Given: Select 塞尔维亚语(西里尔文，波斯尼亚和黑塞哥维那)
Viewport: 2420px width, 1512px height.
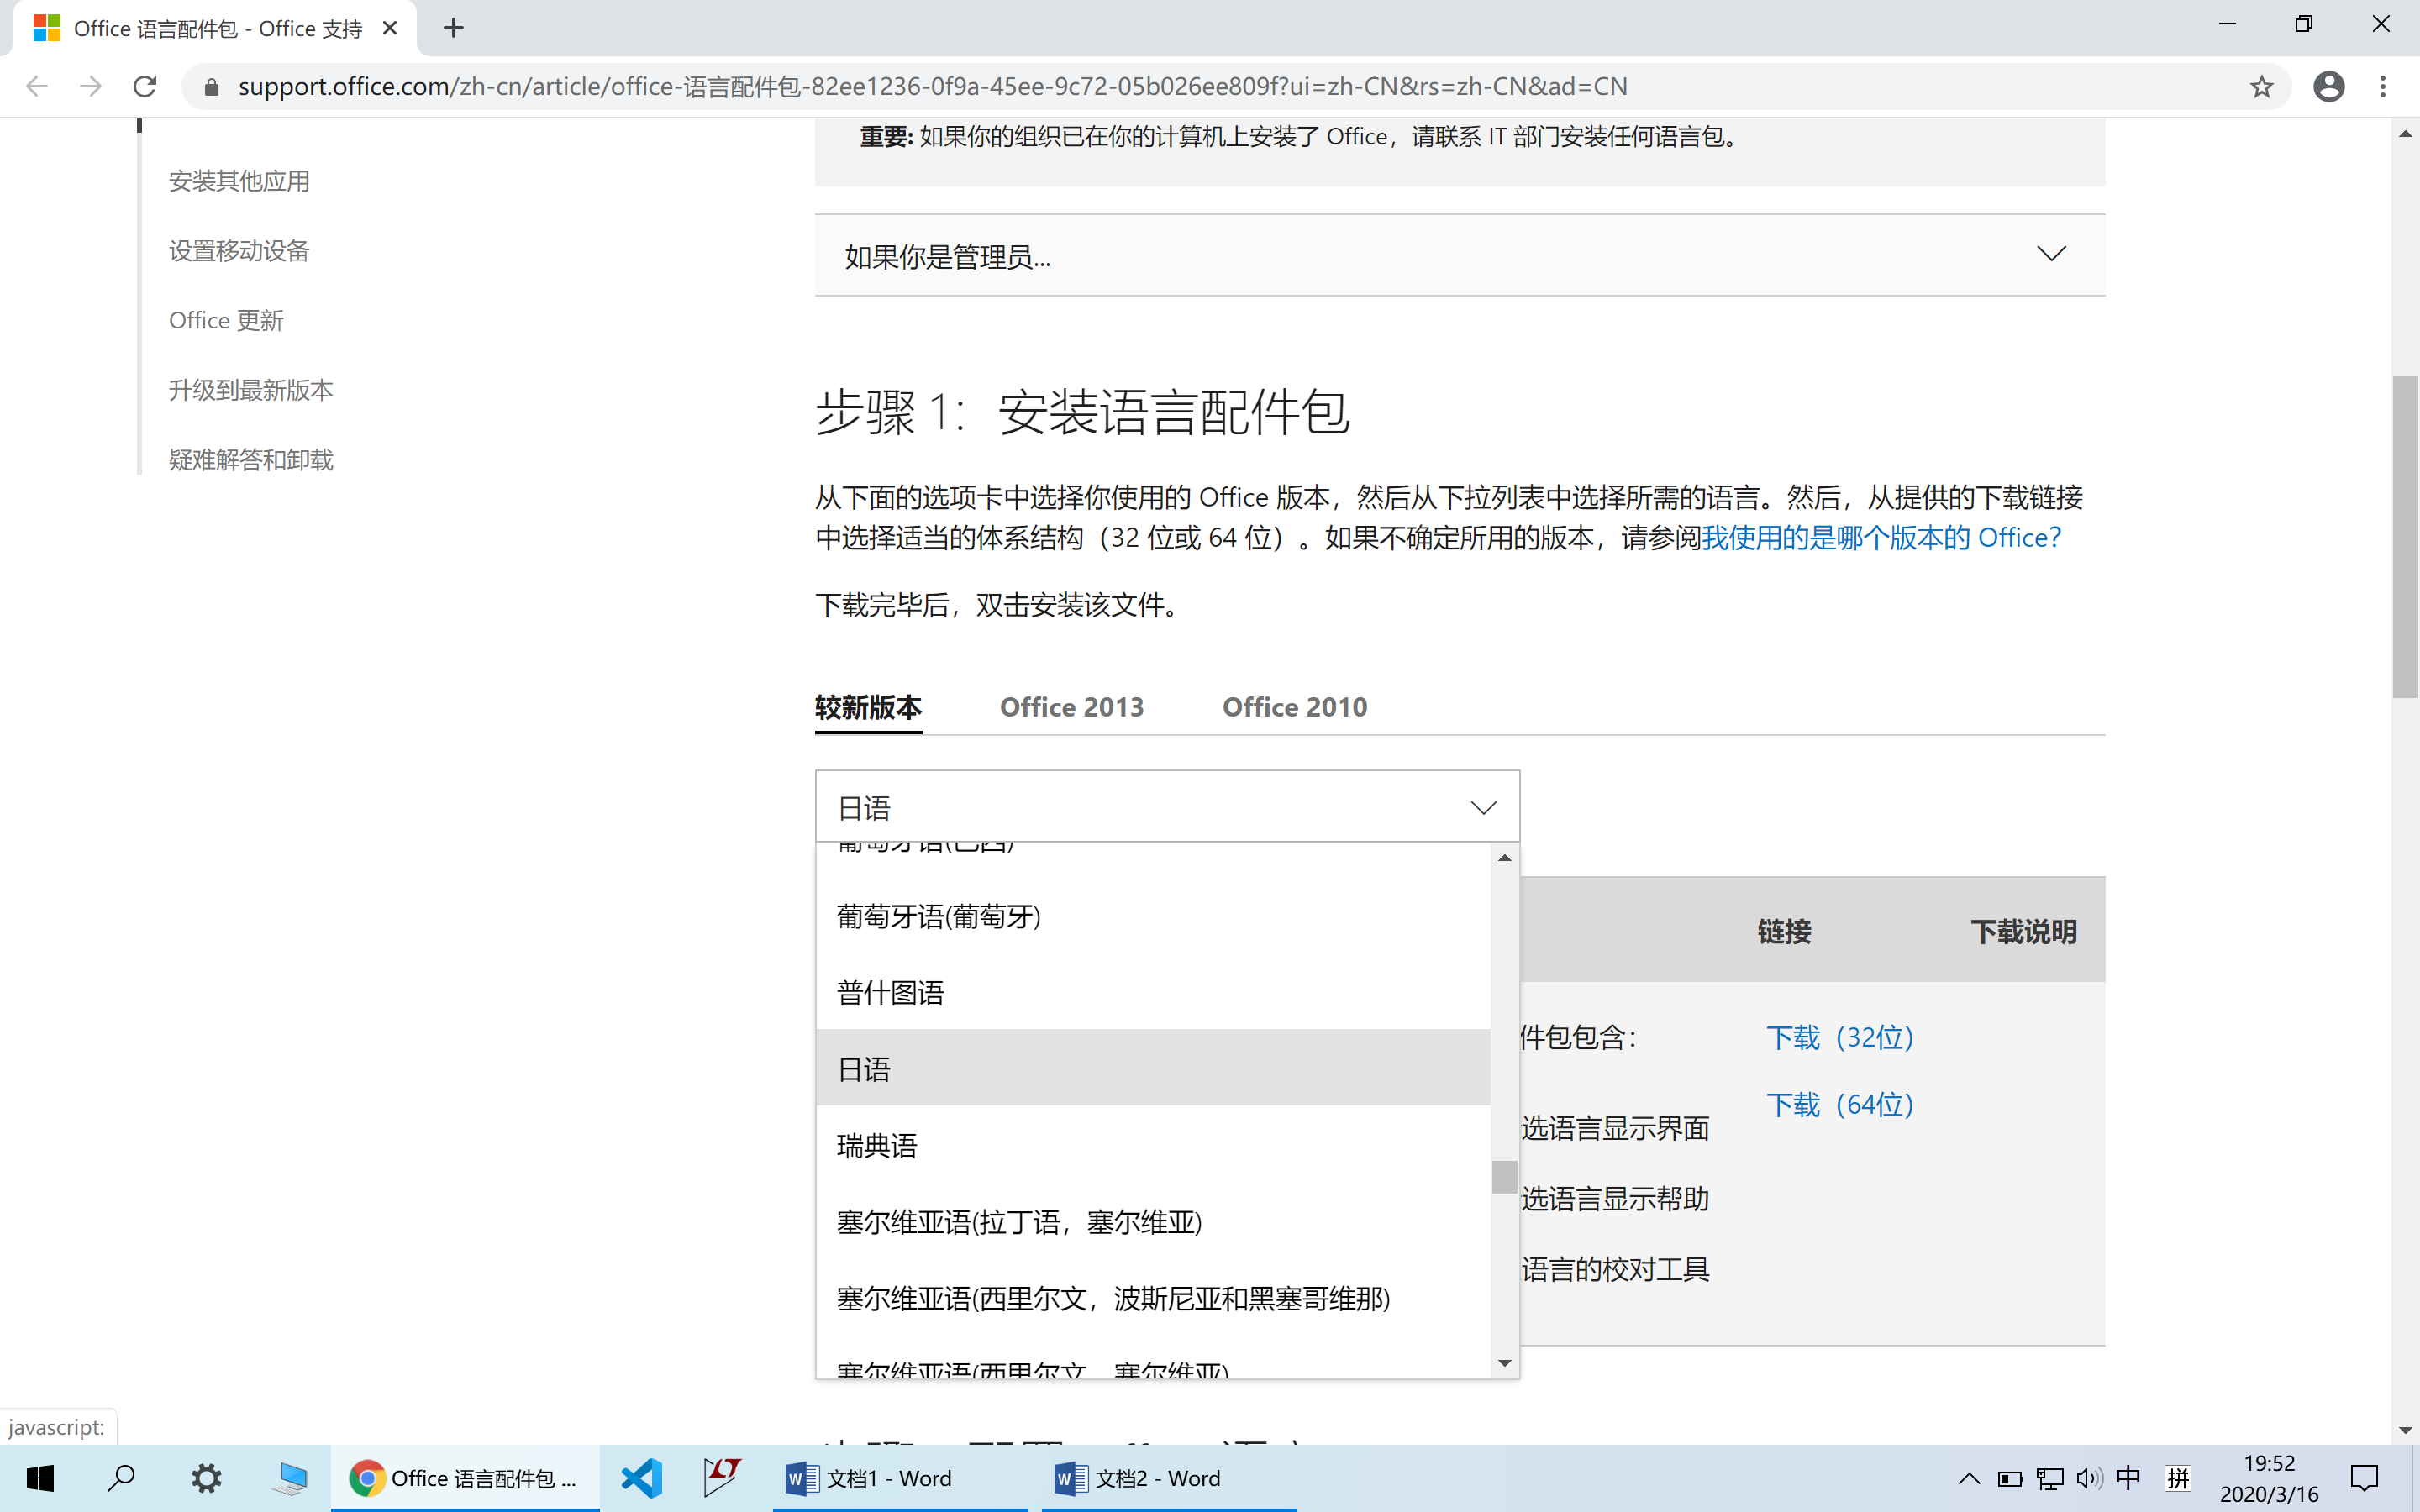Looking at the screenshot, I should 1153,1298.
